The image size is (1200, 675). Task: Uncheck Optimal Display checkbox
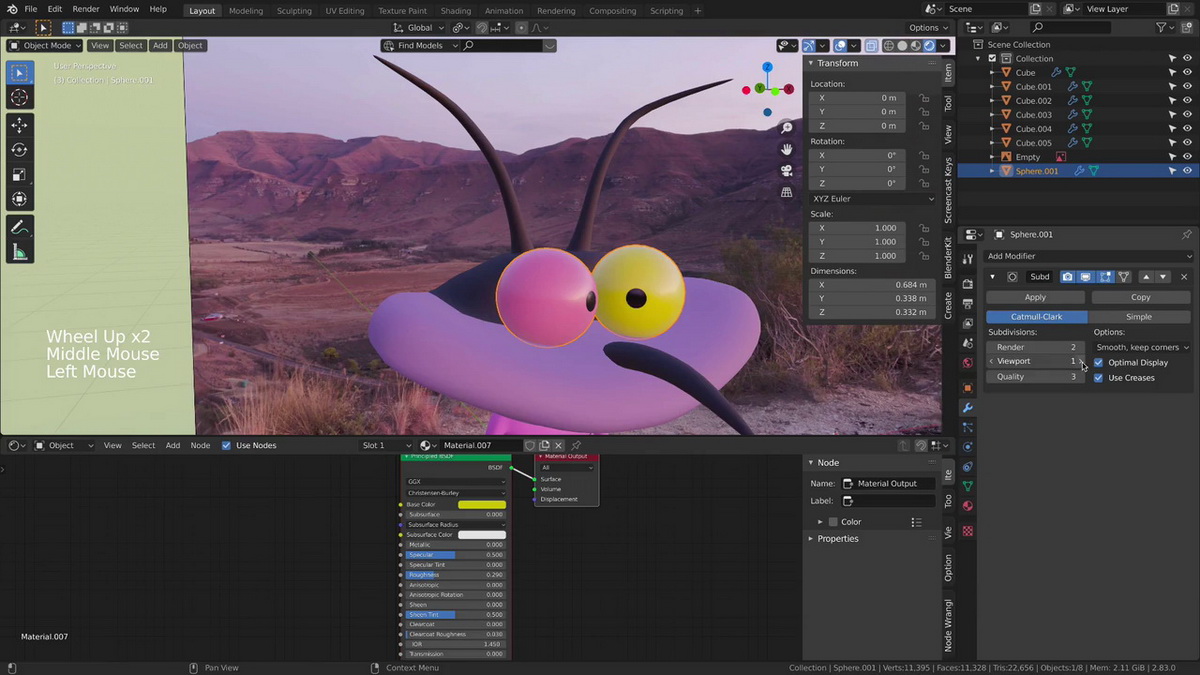pos(1099,362)
